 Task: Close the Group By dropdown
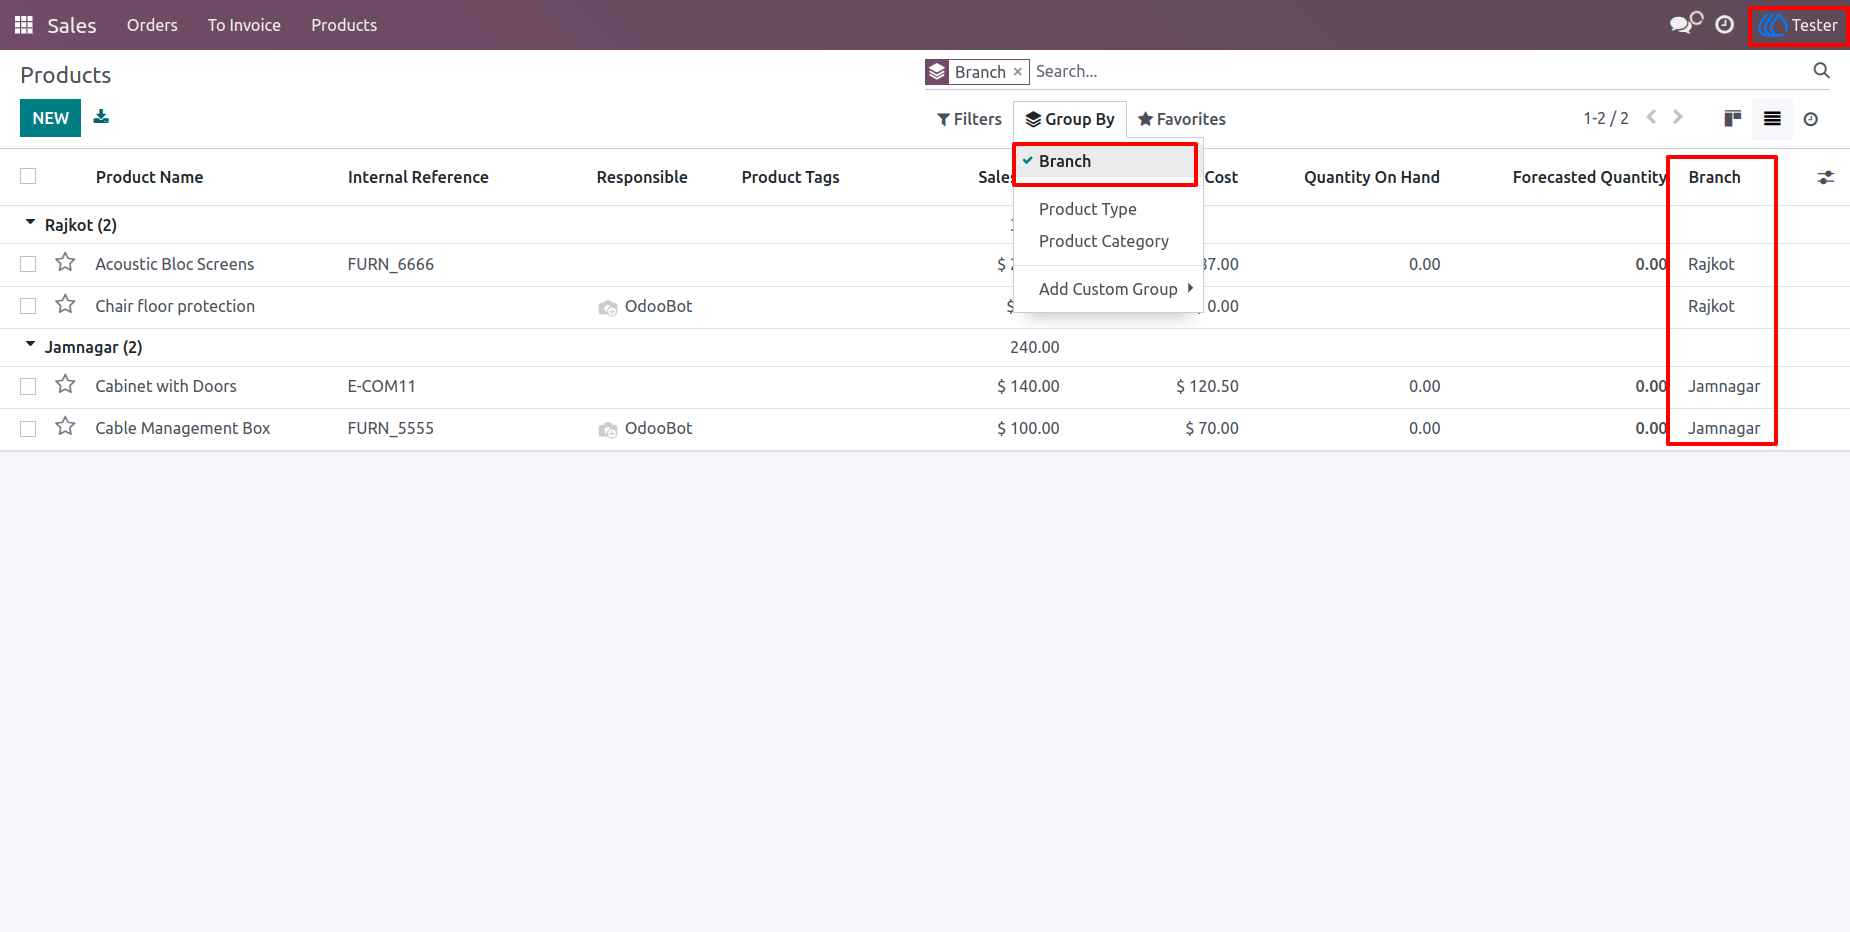pyautogui.click(x=1070, y=119)
